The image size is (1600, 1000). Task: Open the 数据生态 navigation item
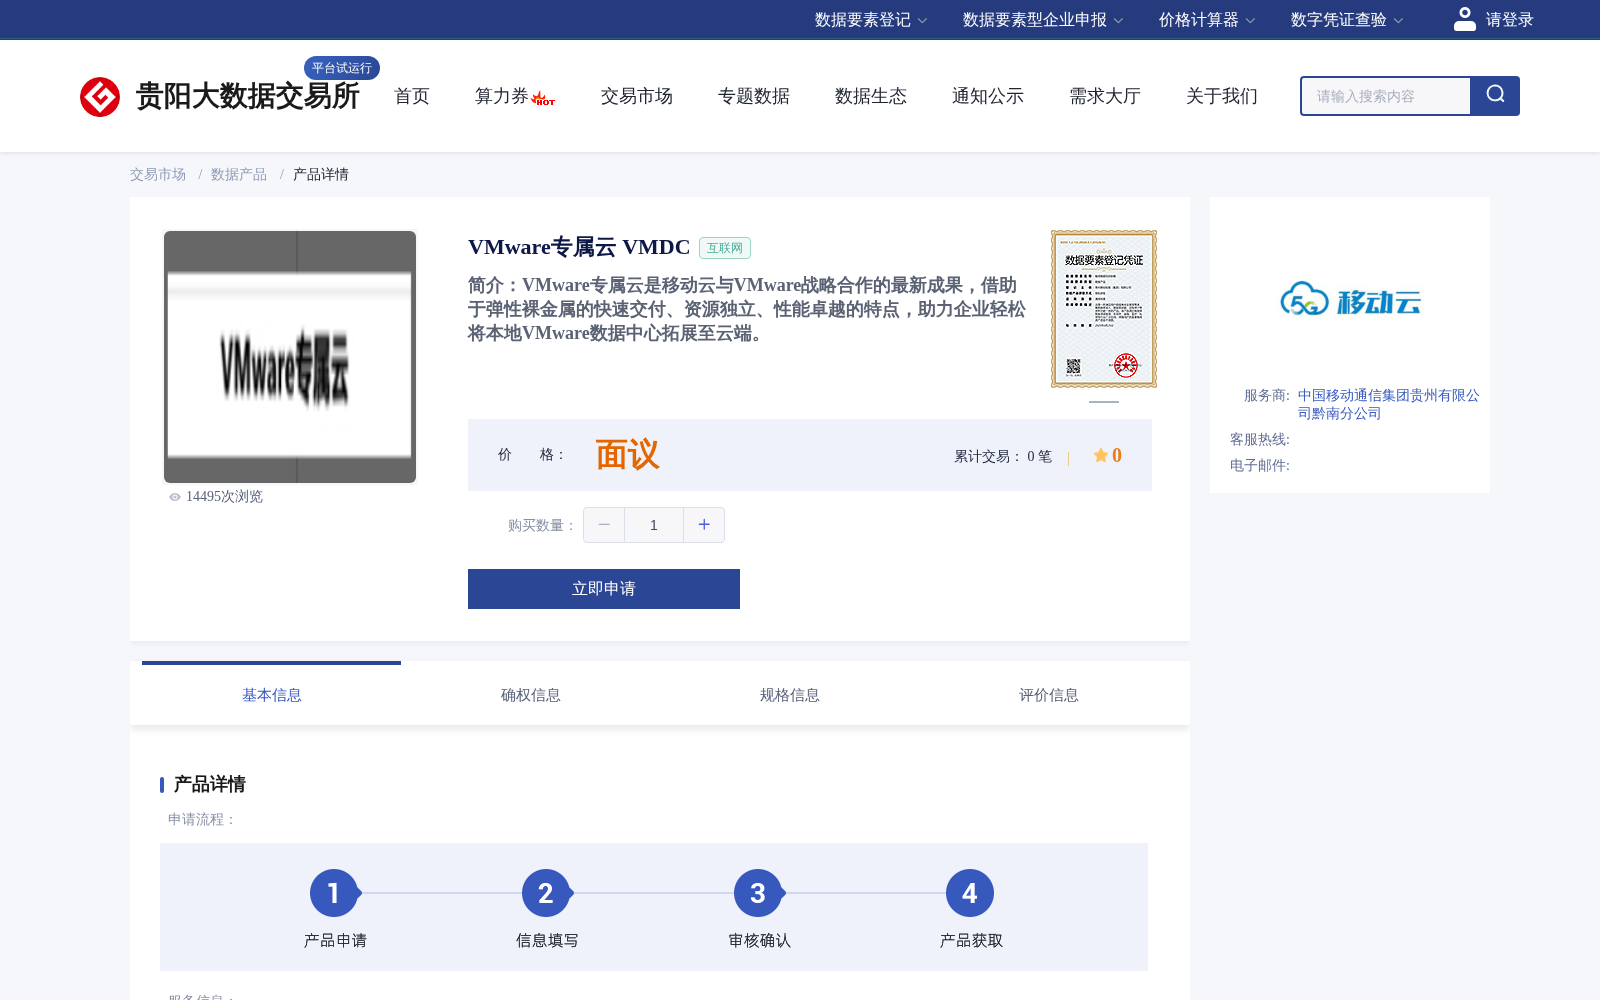pos(871,96)
